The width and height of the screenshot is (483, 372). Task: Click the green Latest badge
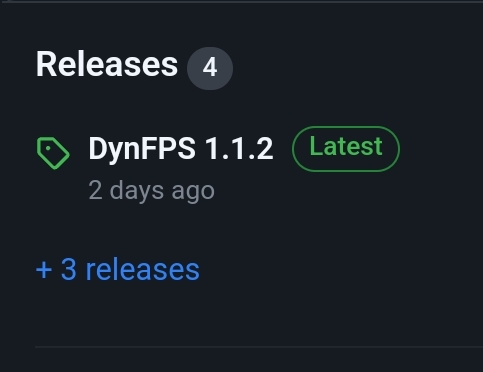click(346, 149)
